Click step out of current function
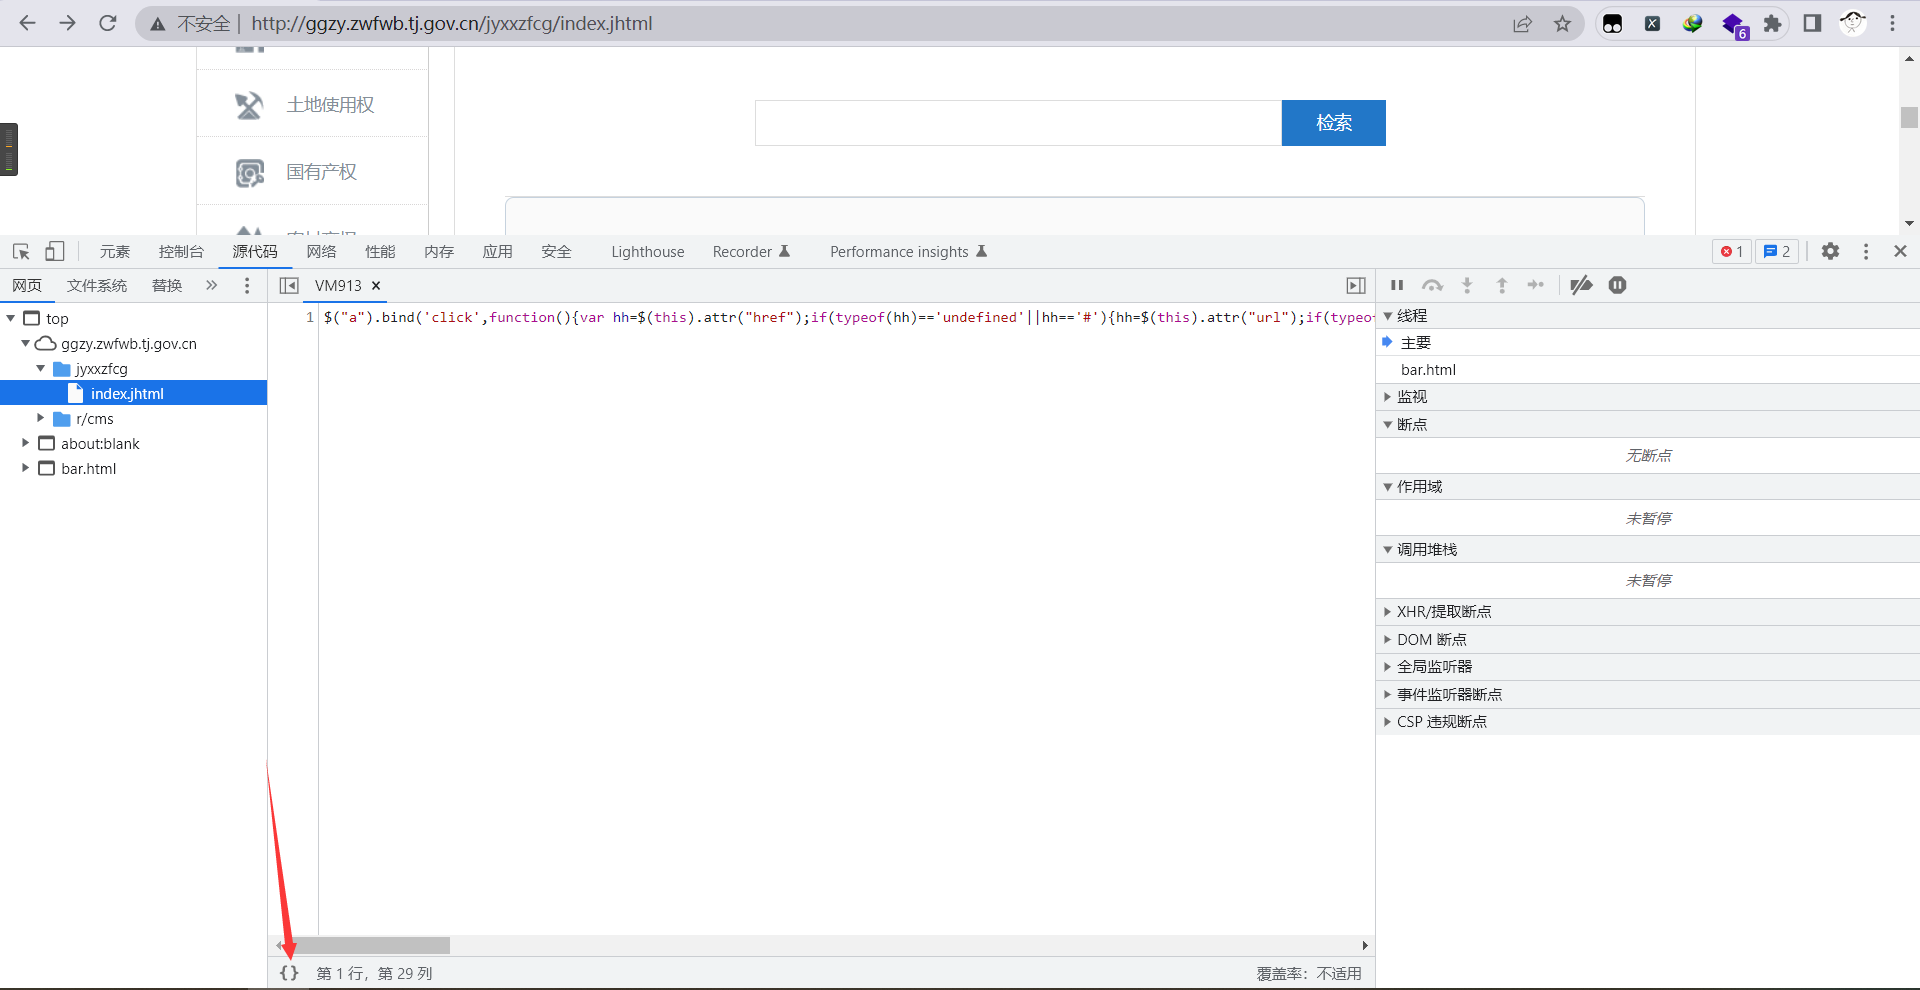 [1501, 286]
